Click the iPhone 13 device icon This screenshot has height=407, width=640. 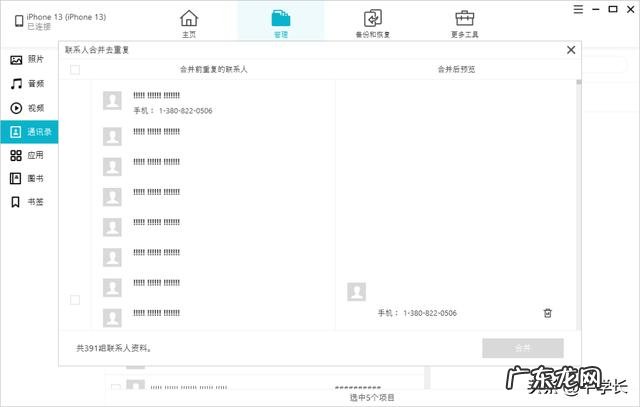tap(19, 21)
